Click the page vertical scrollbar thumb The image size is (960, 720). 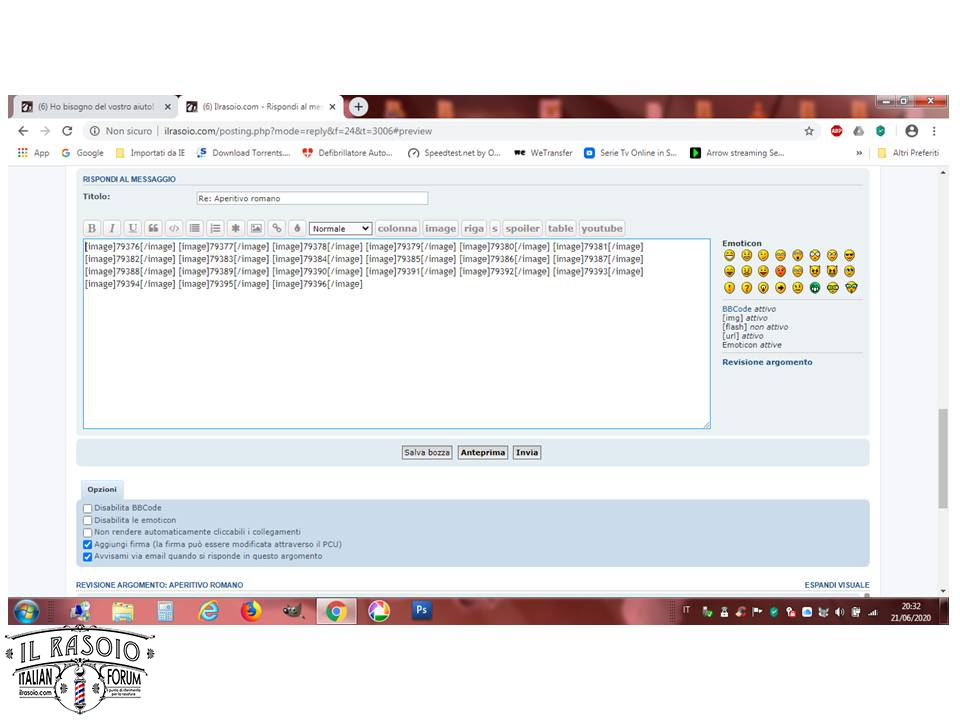(x=943, y=458)
